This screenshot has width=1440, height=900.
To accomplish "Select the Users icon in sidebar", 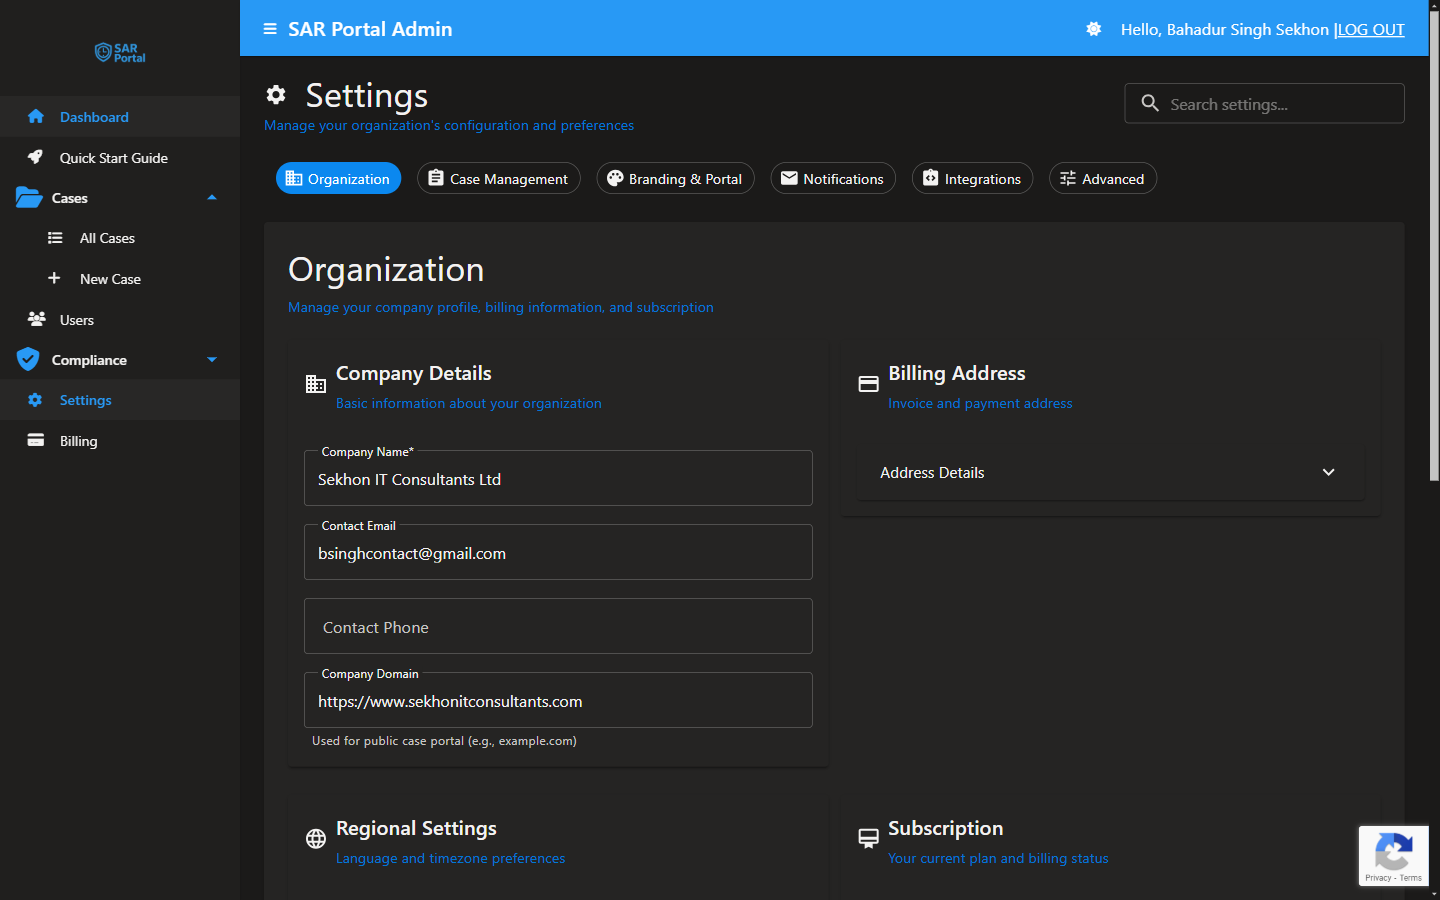I will click(35, 319).
